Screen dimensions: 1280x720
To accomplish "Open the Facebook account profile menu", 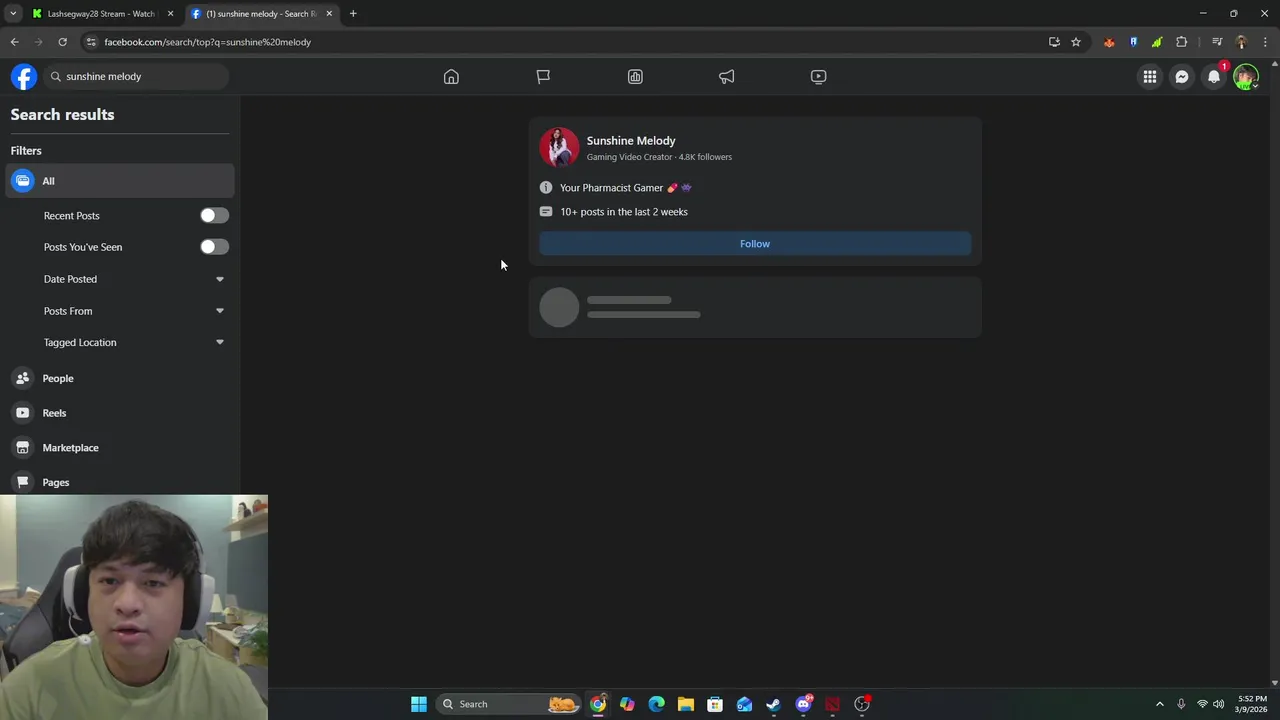I will 1246,77.
